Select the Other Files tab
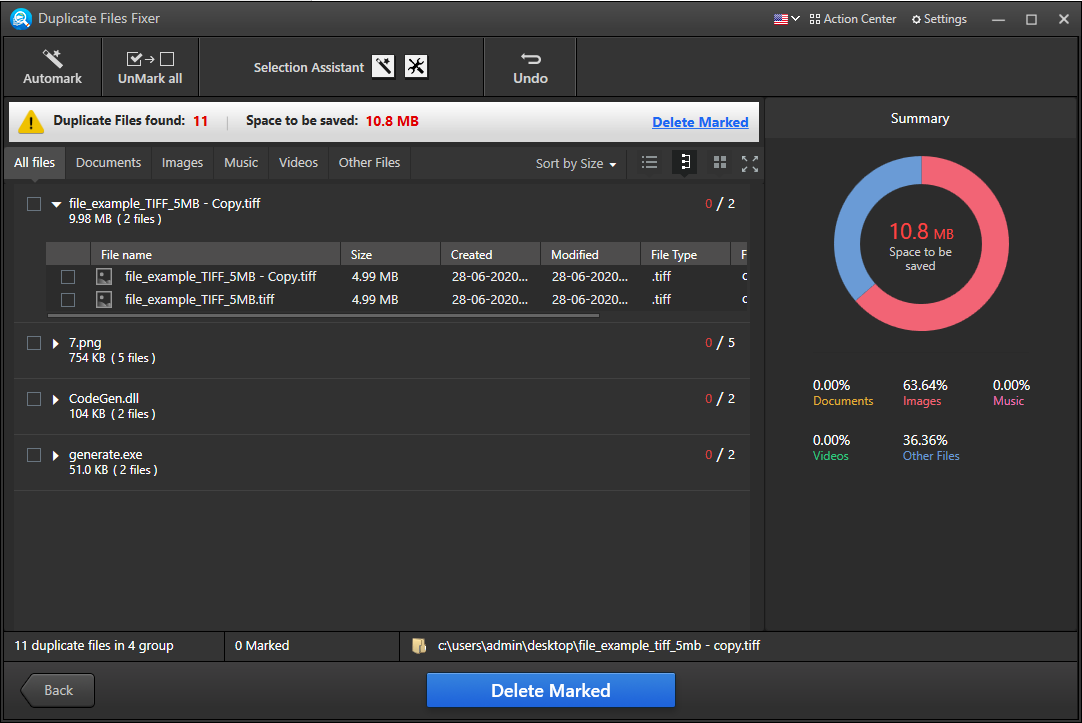 point(369,163)
